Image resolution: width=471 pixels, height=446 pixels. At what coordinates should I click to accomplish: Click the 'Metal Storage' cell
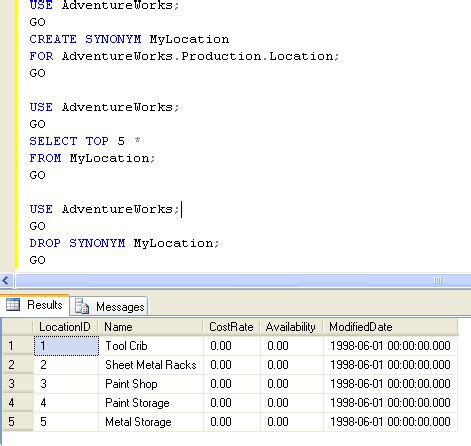click(x=151, y=422)
